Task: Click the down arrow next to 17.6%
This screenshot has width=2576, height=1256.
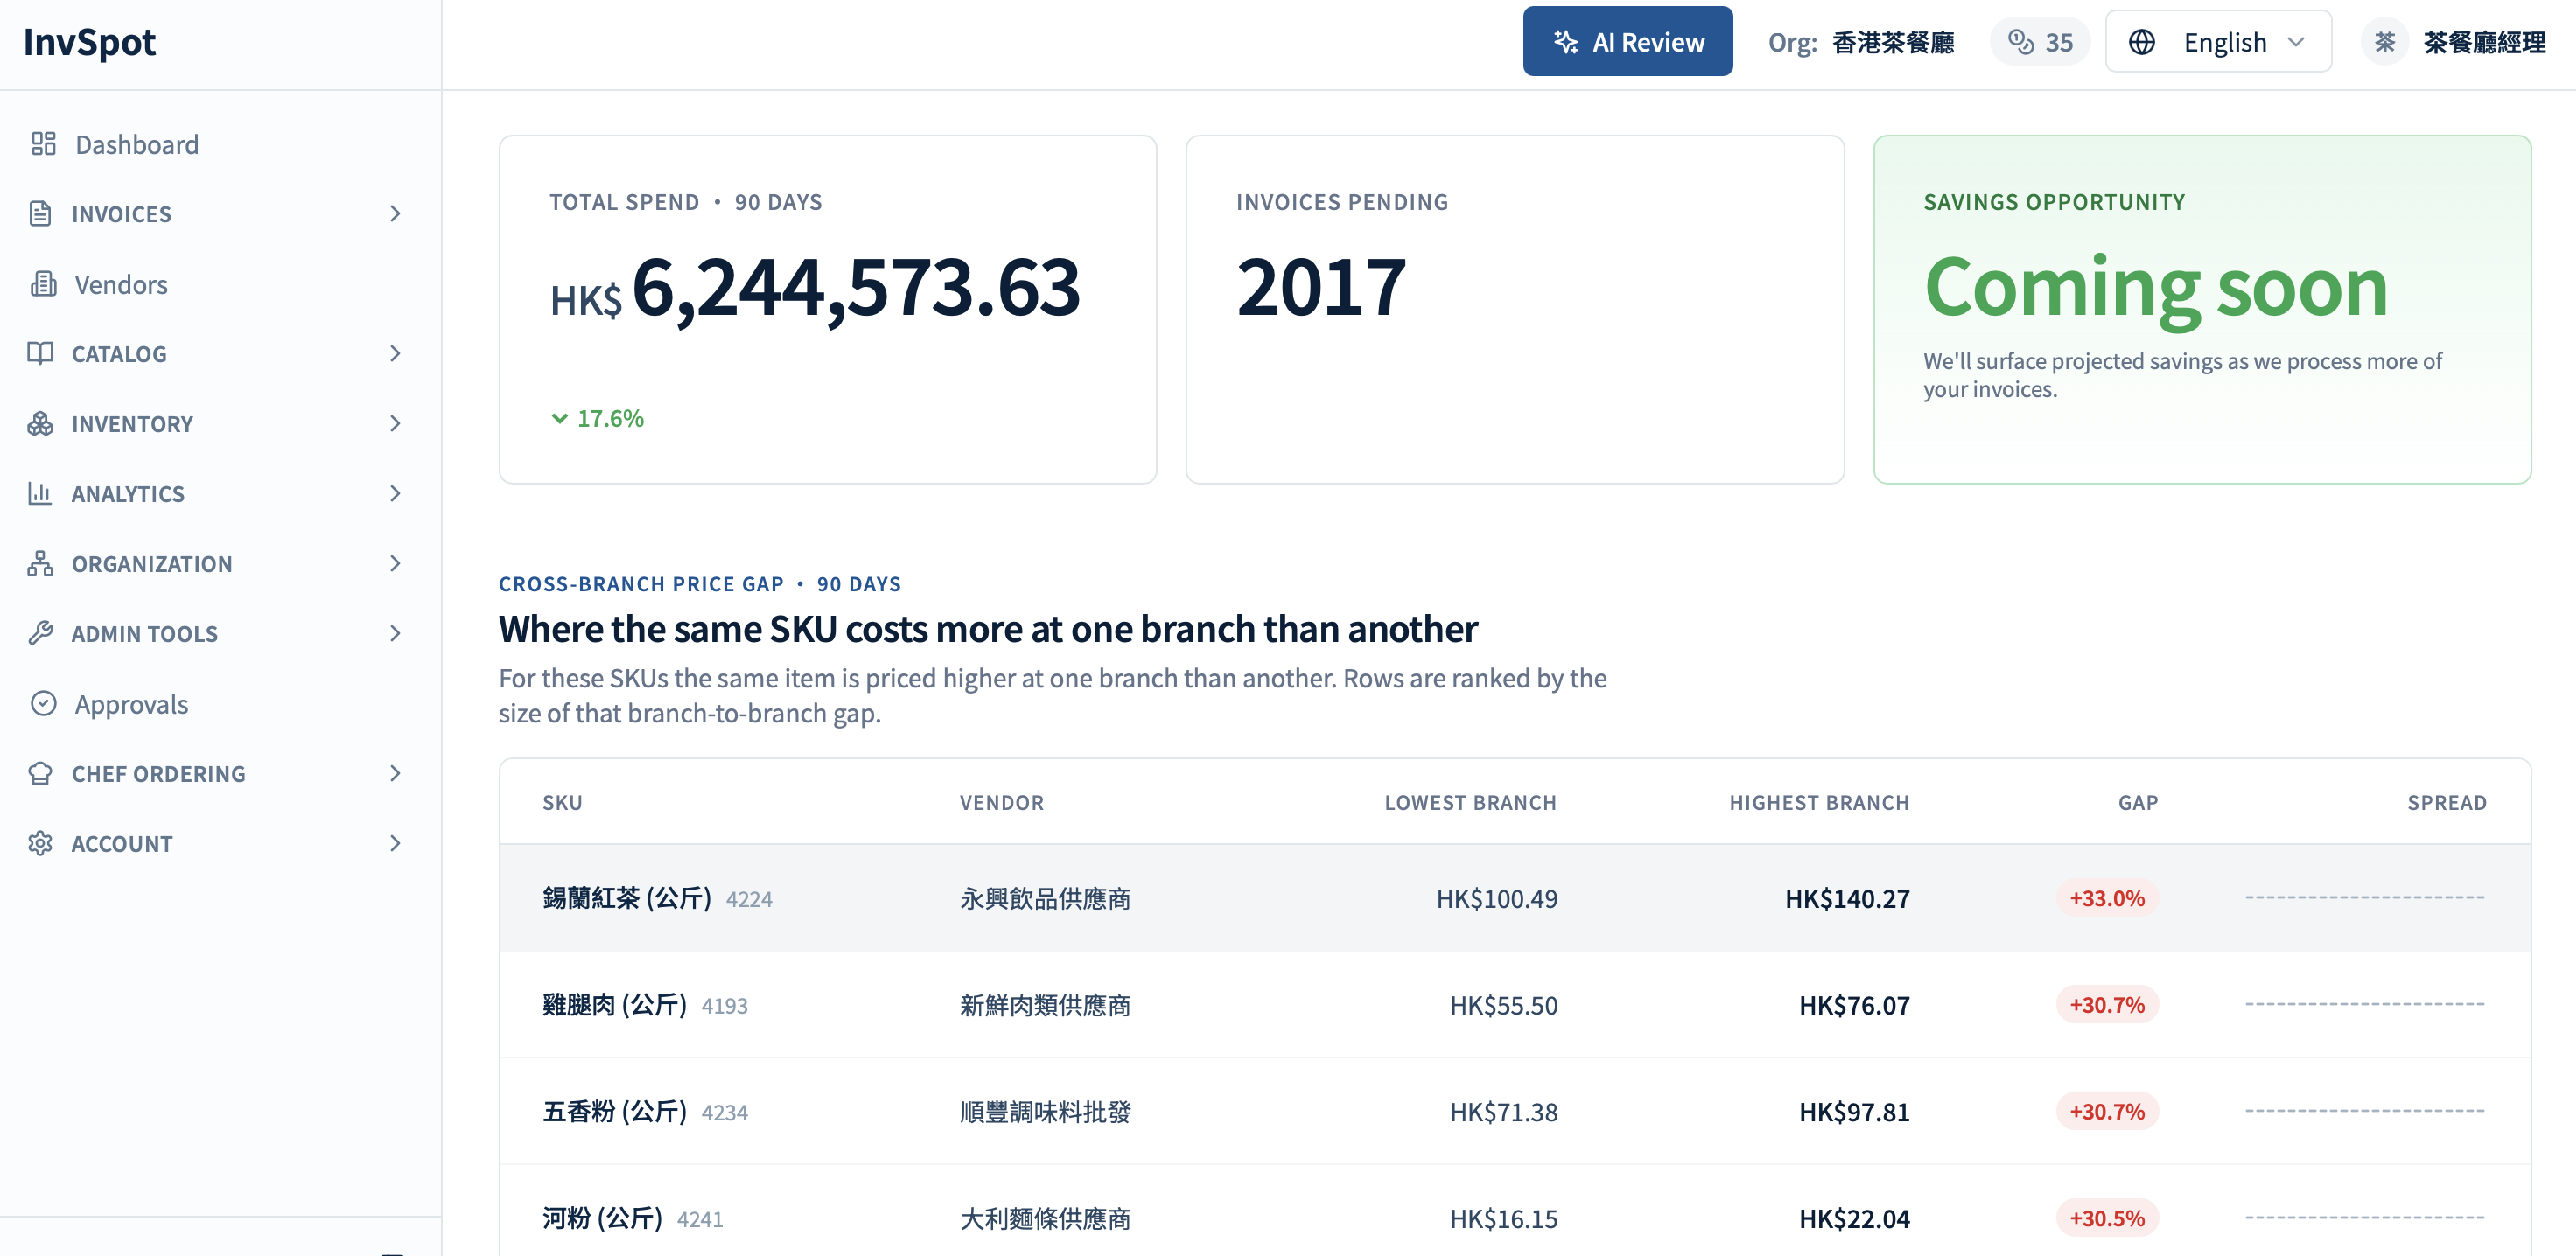Action: pos(560,418)
